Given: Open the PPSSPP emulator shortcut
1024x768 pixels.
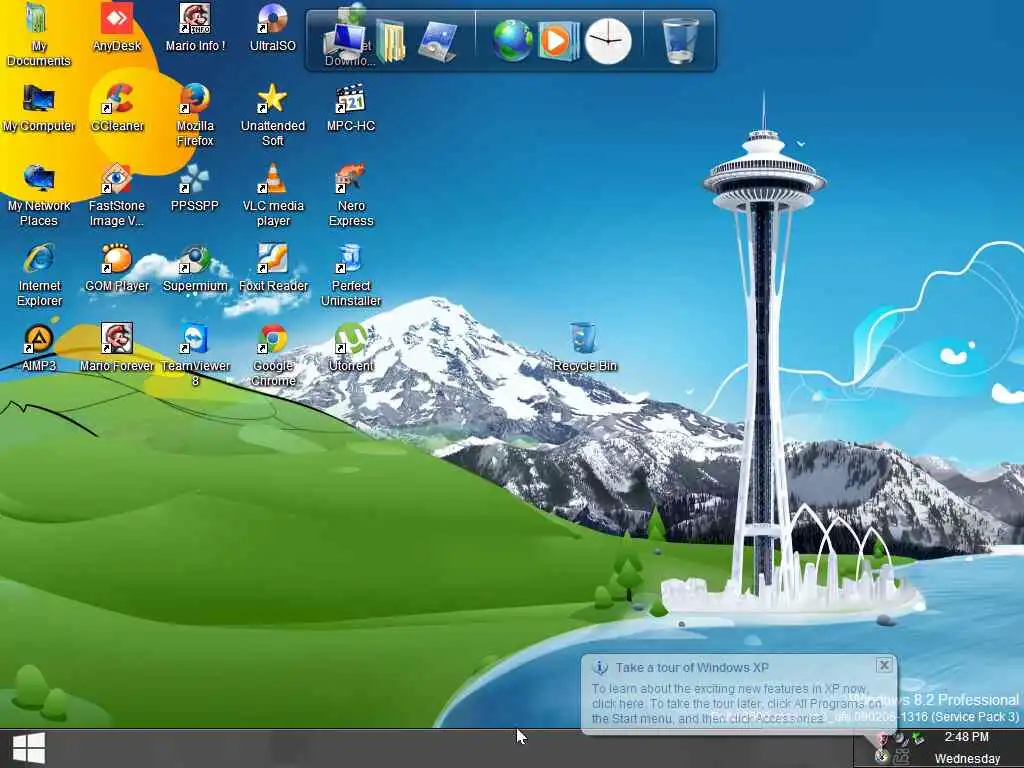Looking at the screenshot, I should click(195, 188).
